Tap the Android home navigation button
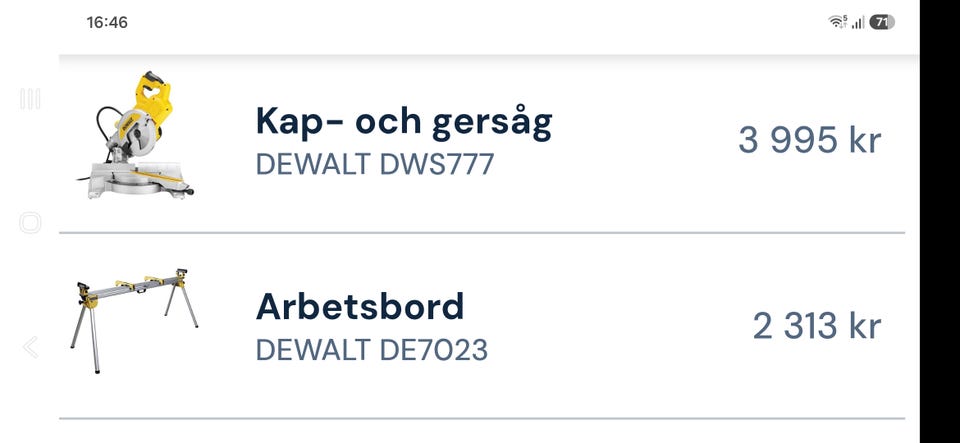Viewport: 960px width, 443px height. 30,223
